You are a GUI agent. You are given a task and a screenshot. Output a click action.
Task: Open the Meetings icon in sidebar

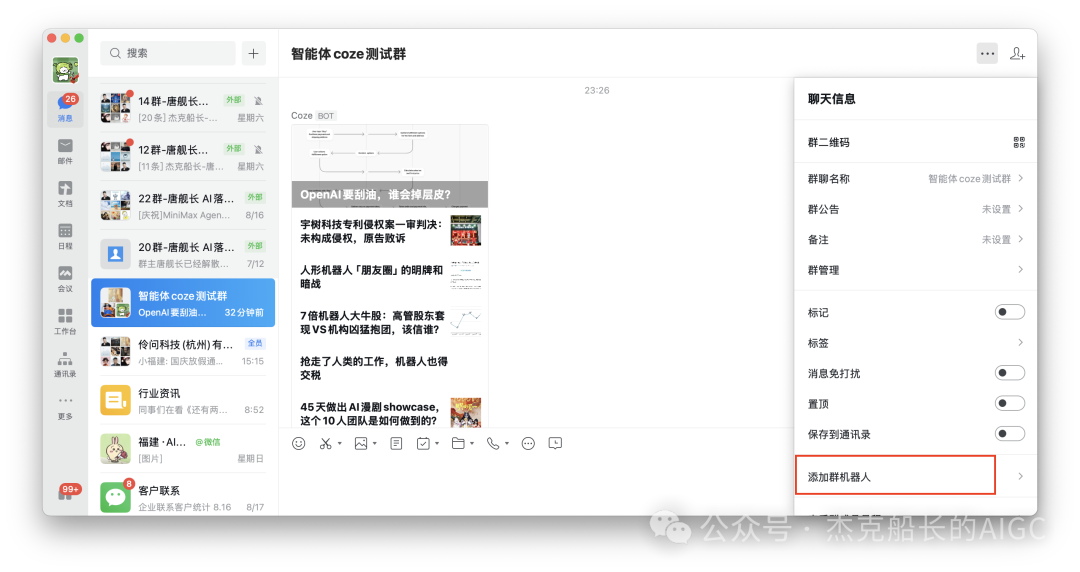65,278
